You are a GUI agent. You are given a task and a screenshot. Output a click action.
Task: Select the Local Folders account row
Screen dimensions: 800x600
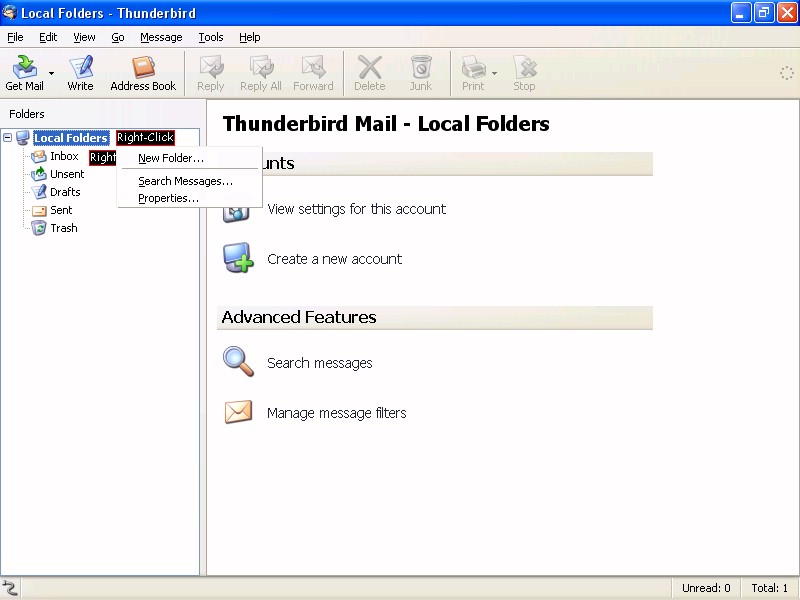(x=71, y=138)
